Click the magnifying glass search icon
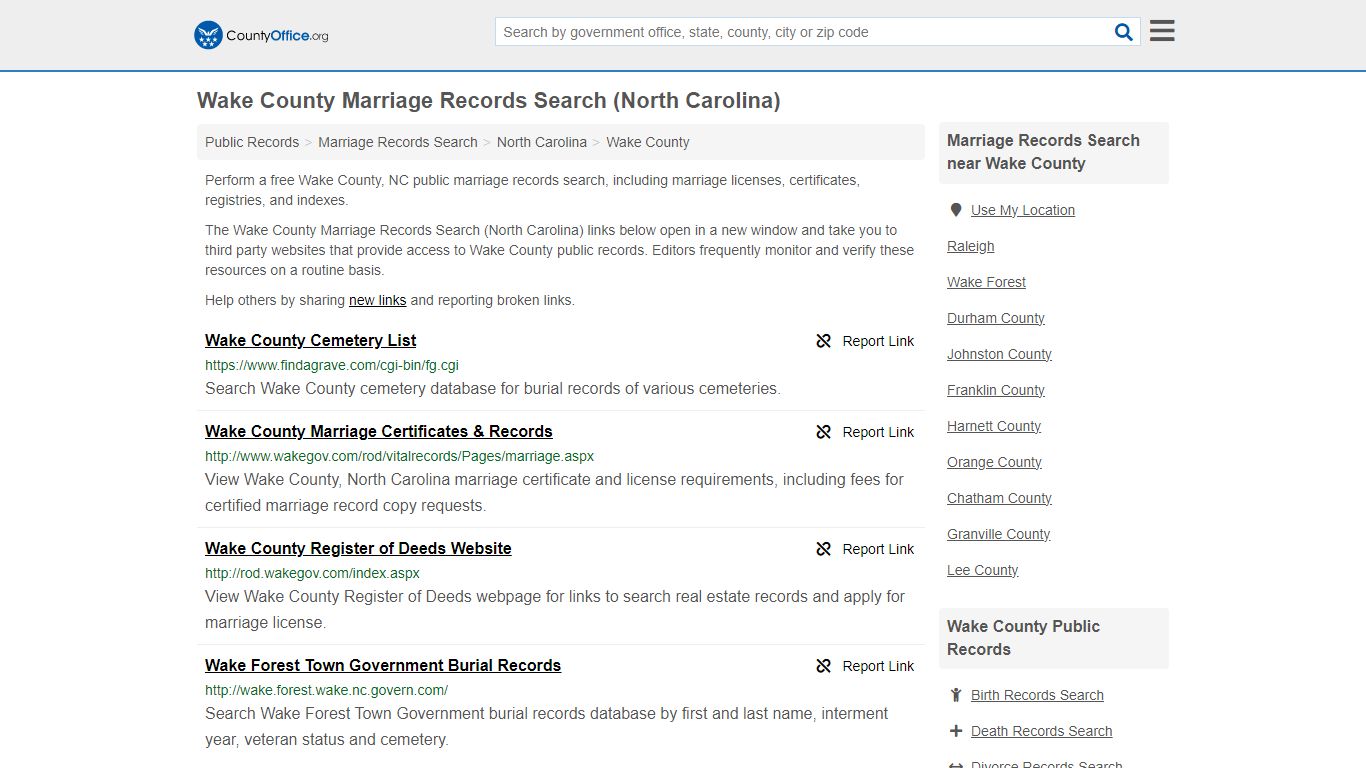 click(x=1124, y=32)
